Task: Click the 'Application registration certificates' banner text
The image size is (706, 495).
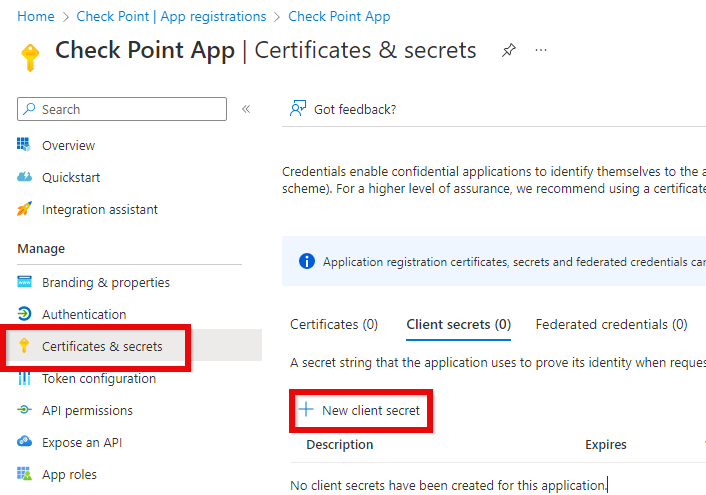Action: [x=514, y=262]
